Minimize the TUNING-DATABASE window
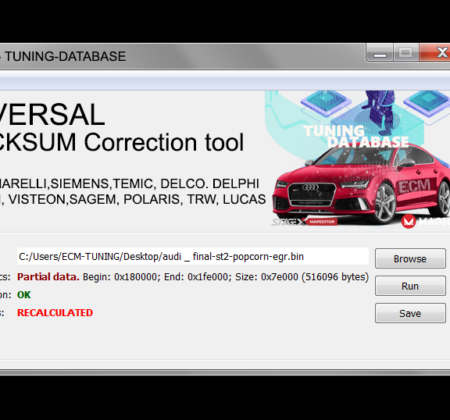The height and width of the screenshot is (420, 450). pyautogui.click(x=380, y=53)
